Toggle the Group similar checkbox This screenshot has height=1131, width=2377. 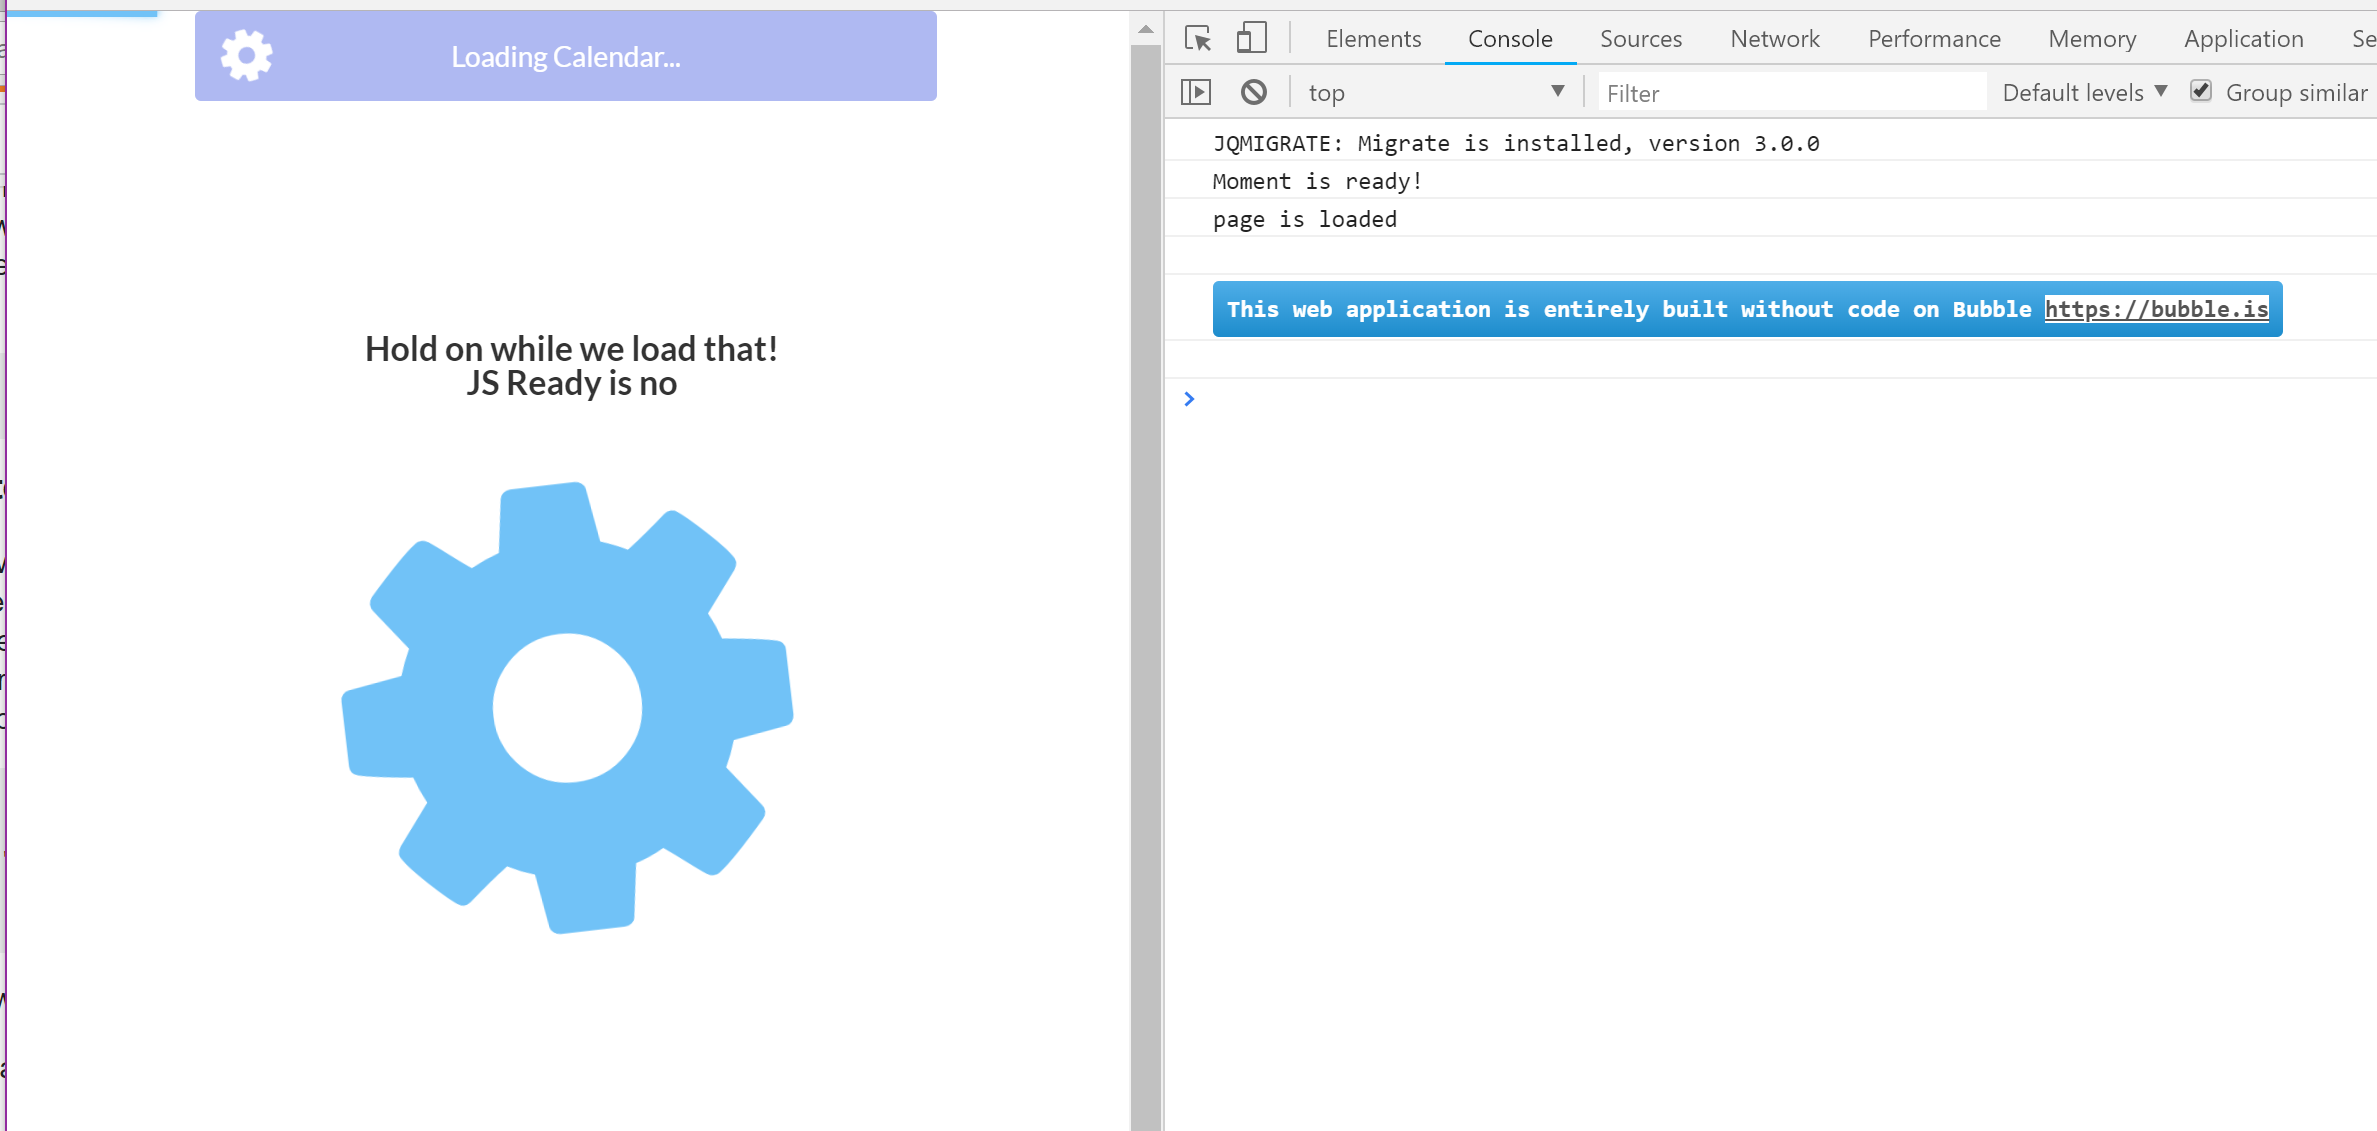pyautogui.click(x=2200, y=91)
